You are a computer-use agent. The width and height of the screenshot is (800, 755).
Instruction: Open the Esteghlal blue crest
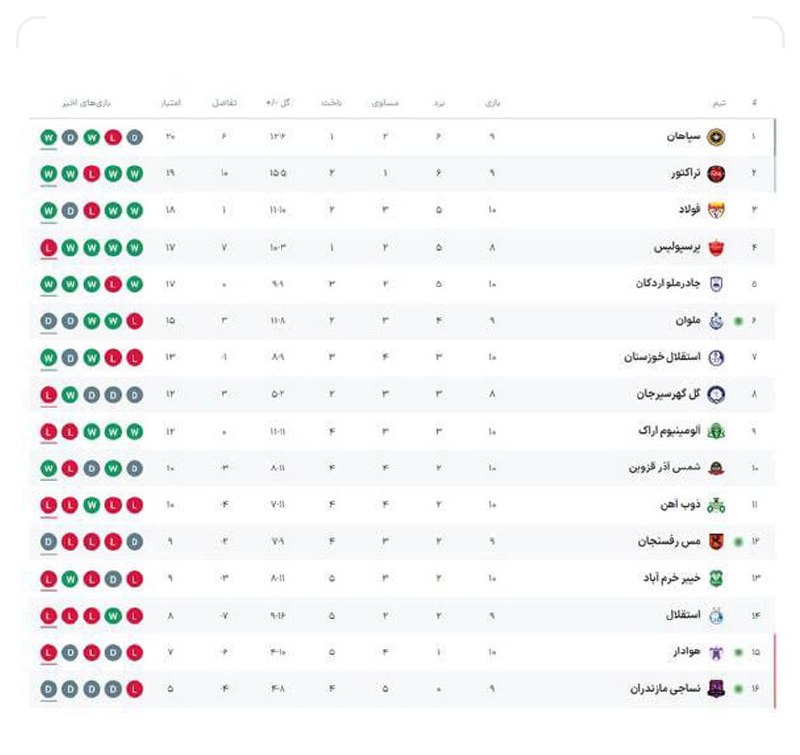click(716, 616)
